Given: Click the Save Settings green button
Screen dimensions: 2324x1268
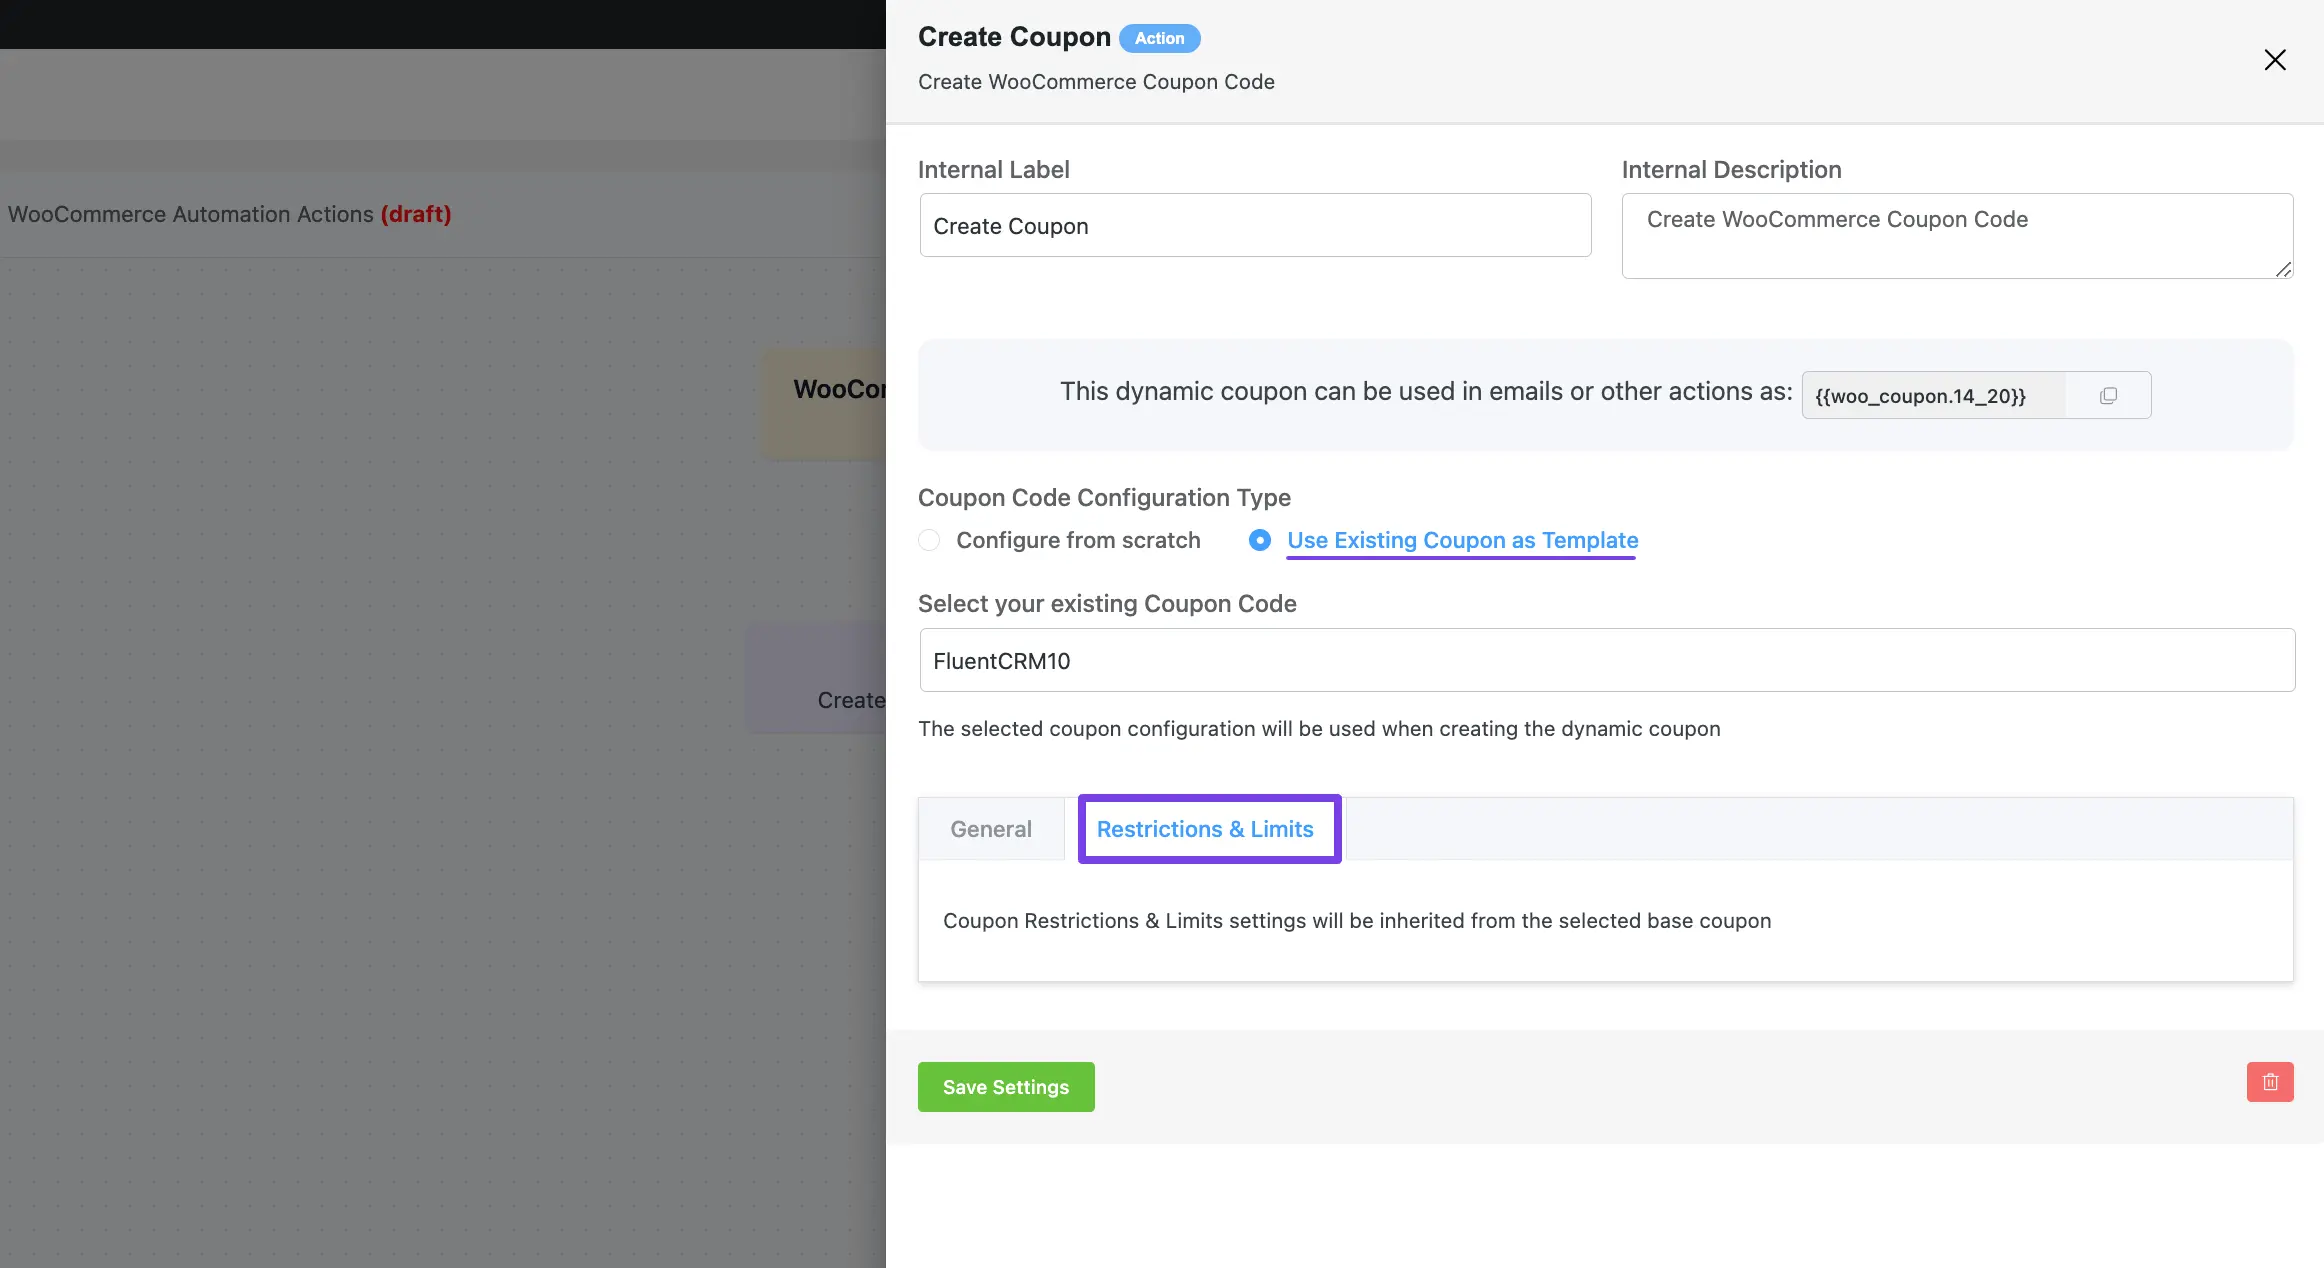Looking at the screenshot, I should pyautogui.click(x=1005, y=1085).
